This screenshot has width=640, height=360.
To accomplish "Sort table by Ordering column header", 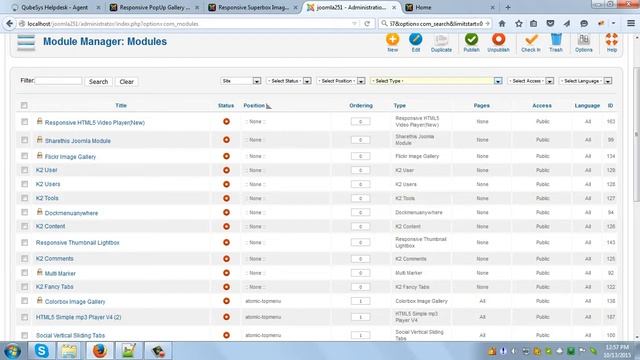I will point(361,105).
